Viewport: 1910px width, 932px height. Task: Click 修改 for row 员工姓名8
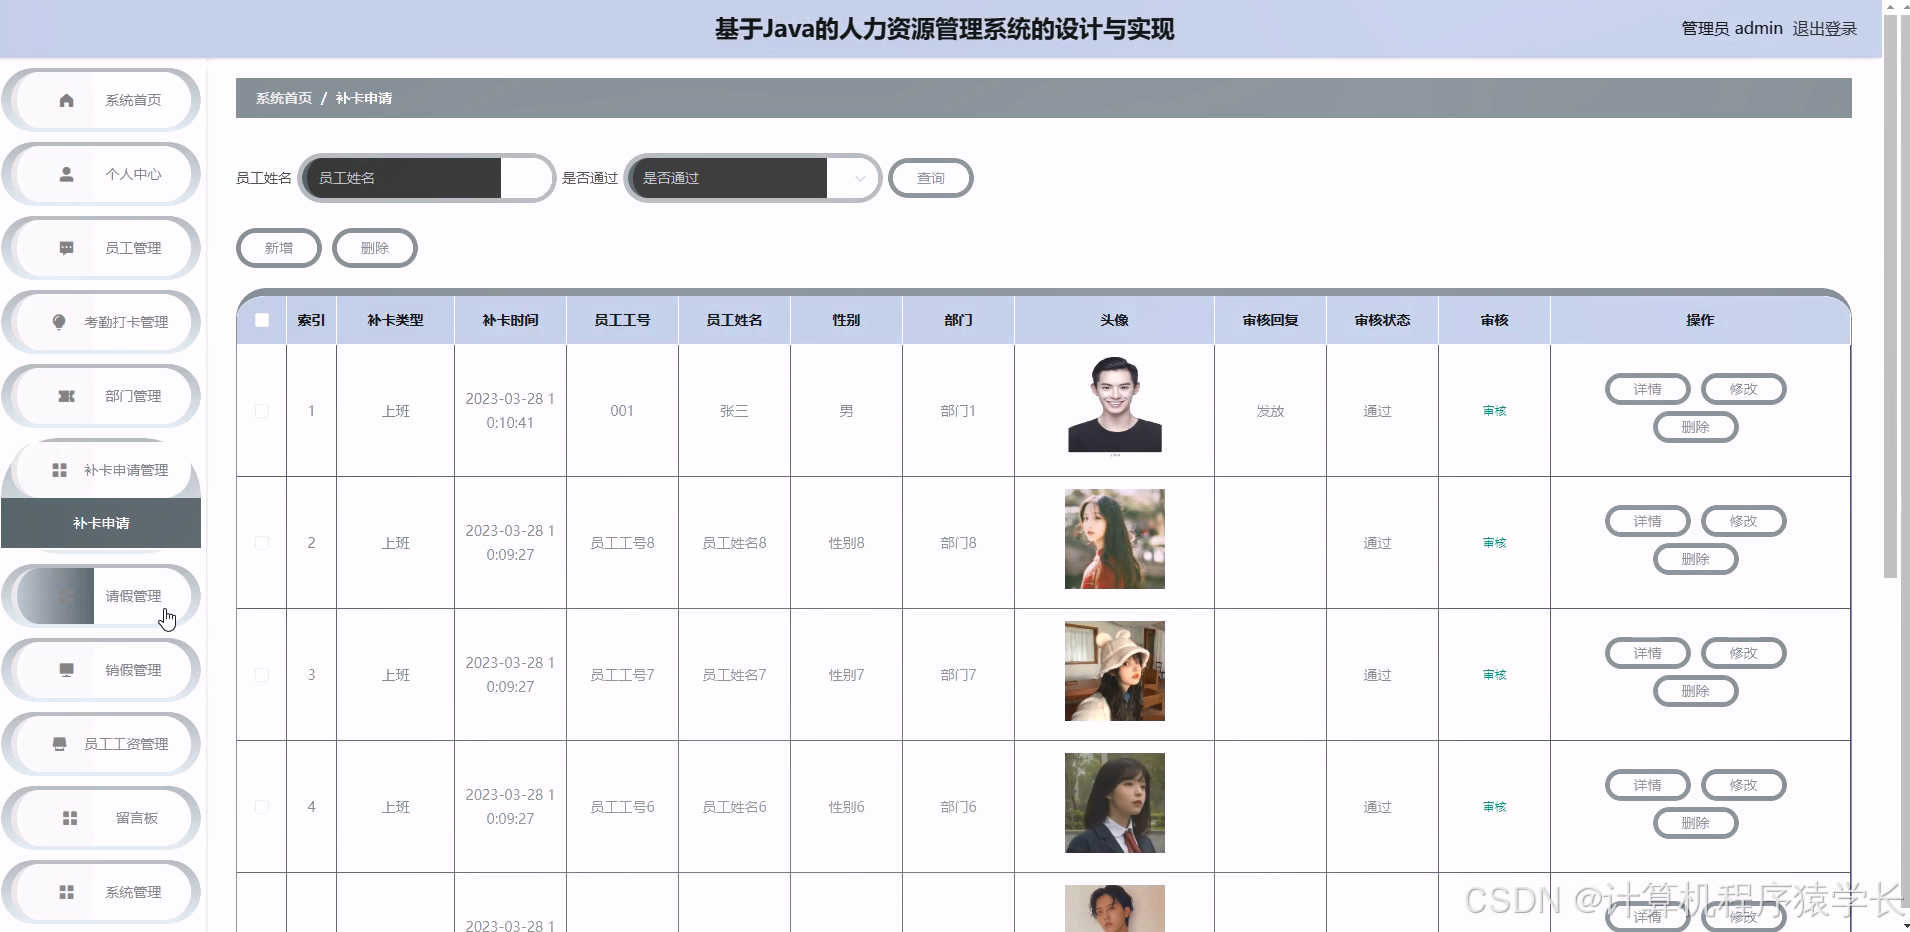click(x=1744, y=521)
